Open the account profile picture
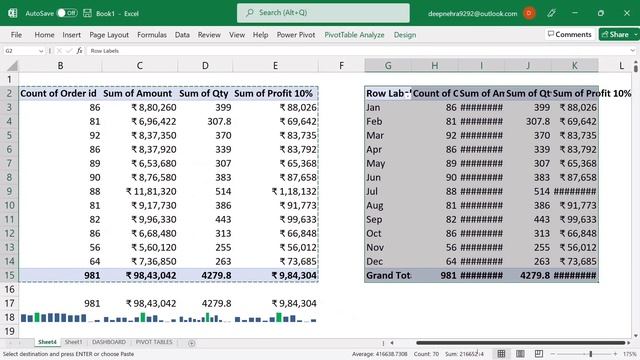 click(529, 13)
